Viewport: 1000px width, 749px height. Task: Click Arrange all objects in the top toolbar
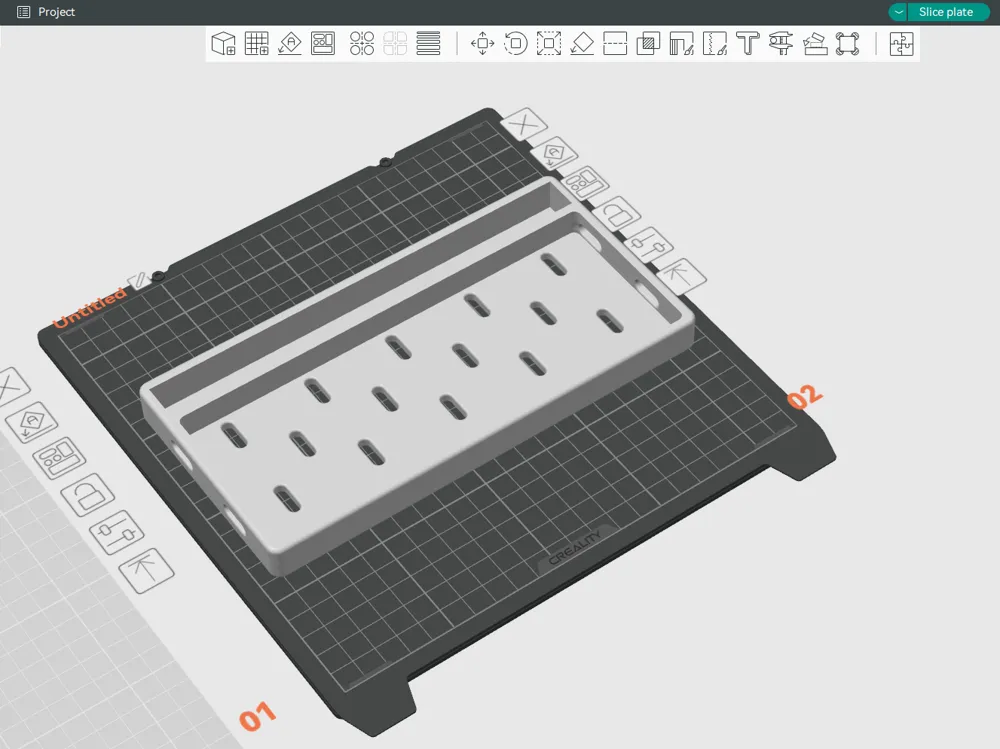[x=323, y=43]
